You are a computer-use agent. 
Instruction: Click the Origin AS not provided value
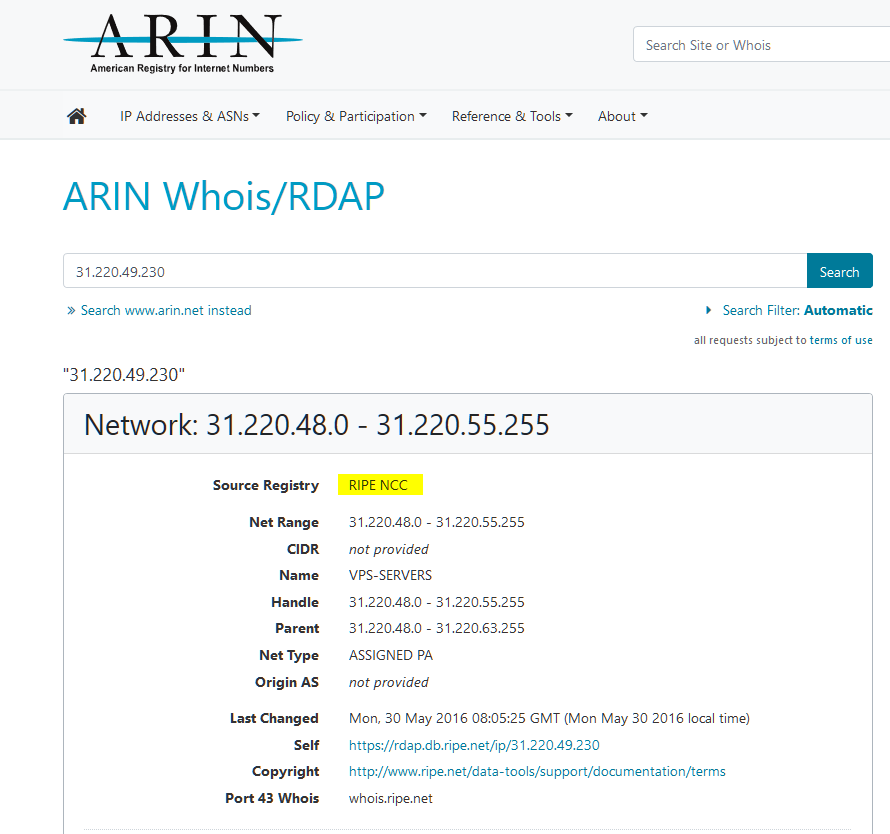point(388,682)
